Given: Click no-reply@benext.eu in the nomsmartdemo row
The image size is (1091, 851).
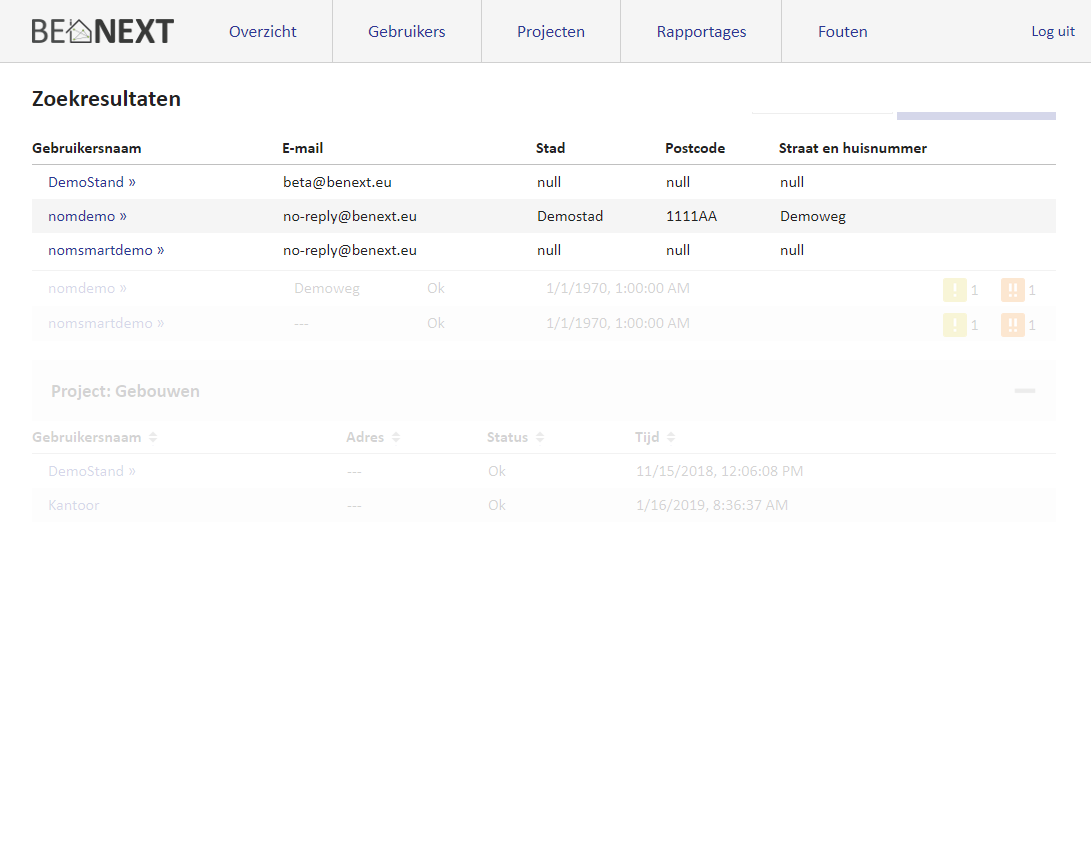Looking at the screenshot, I should click(350, 250).
